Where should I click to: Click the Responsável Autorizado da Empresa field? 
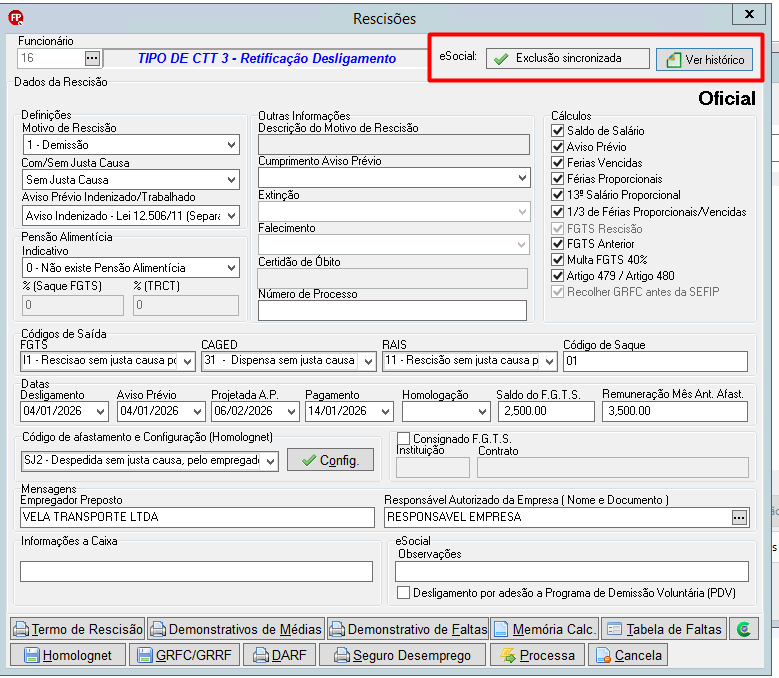[x=557, y=517]
